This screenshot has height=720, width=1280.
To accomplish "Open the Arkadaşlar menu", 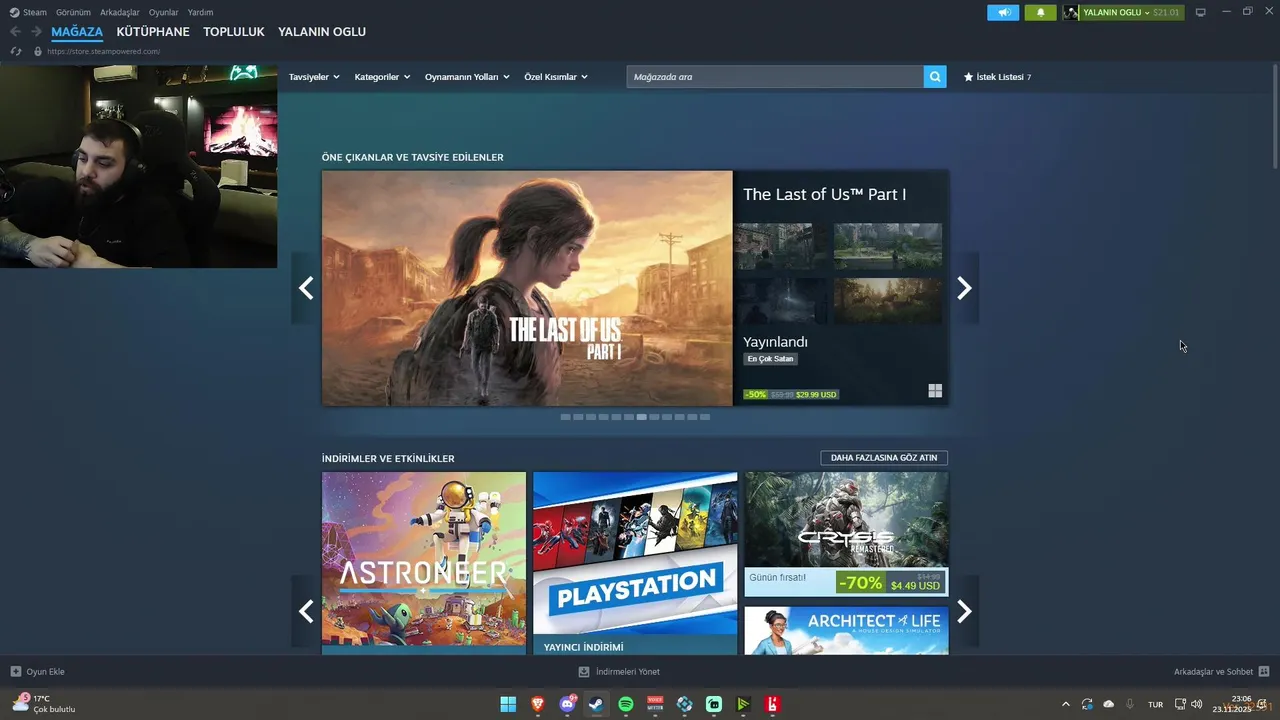I will pos(120,12).
